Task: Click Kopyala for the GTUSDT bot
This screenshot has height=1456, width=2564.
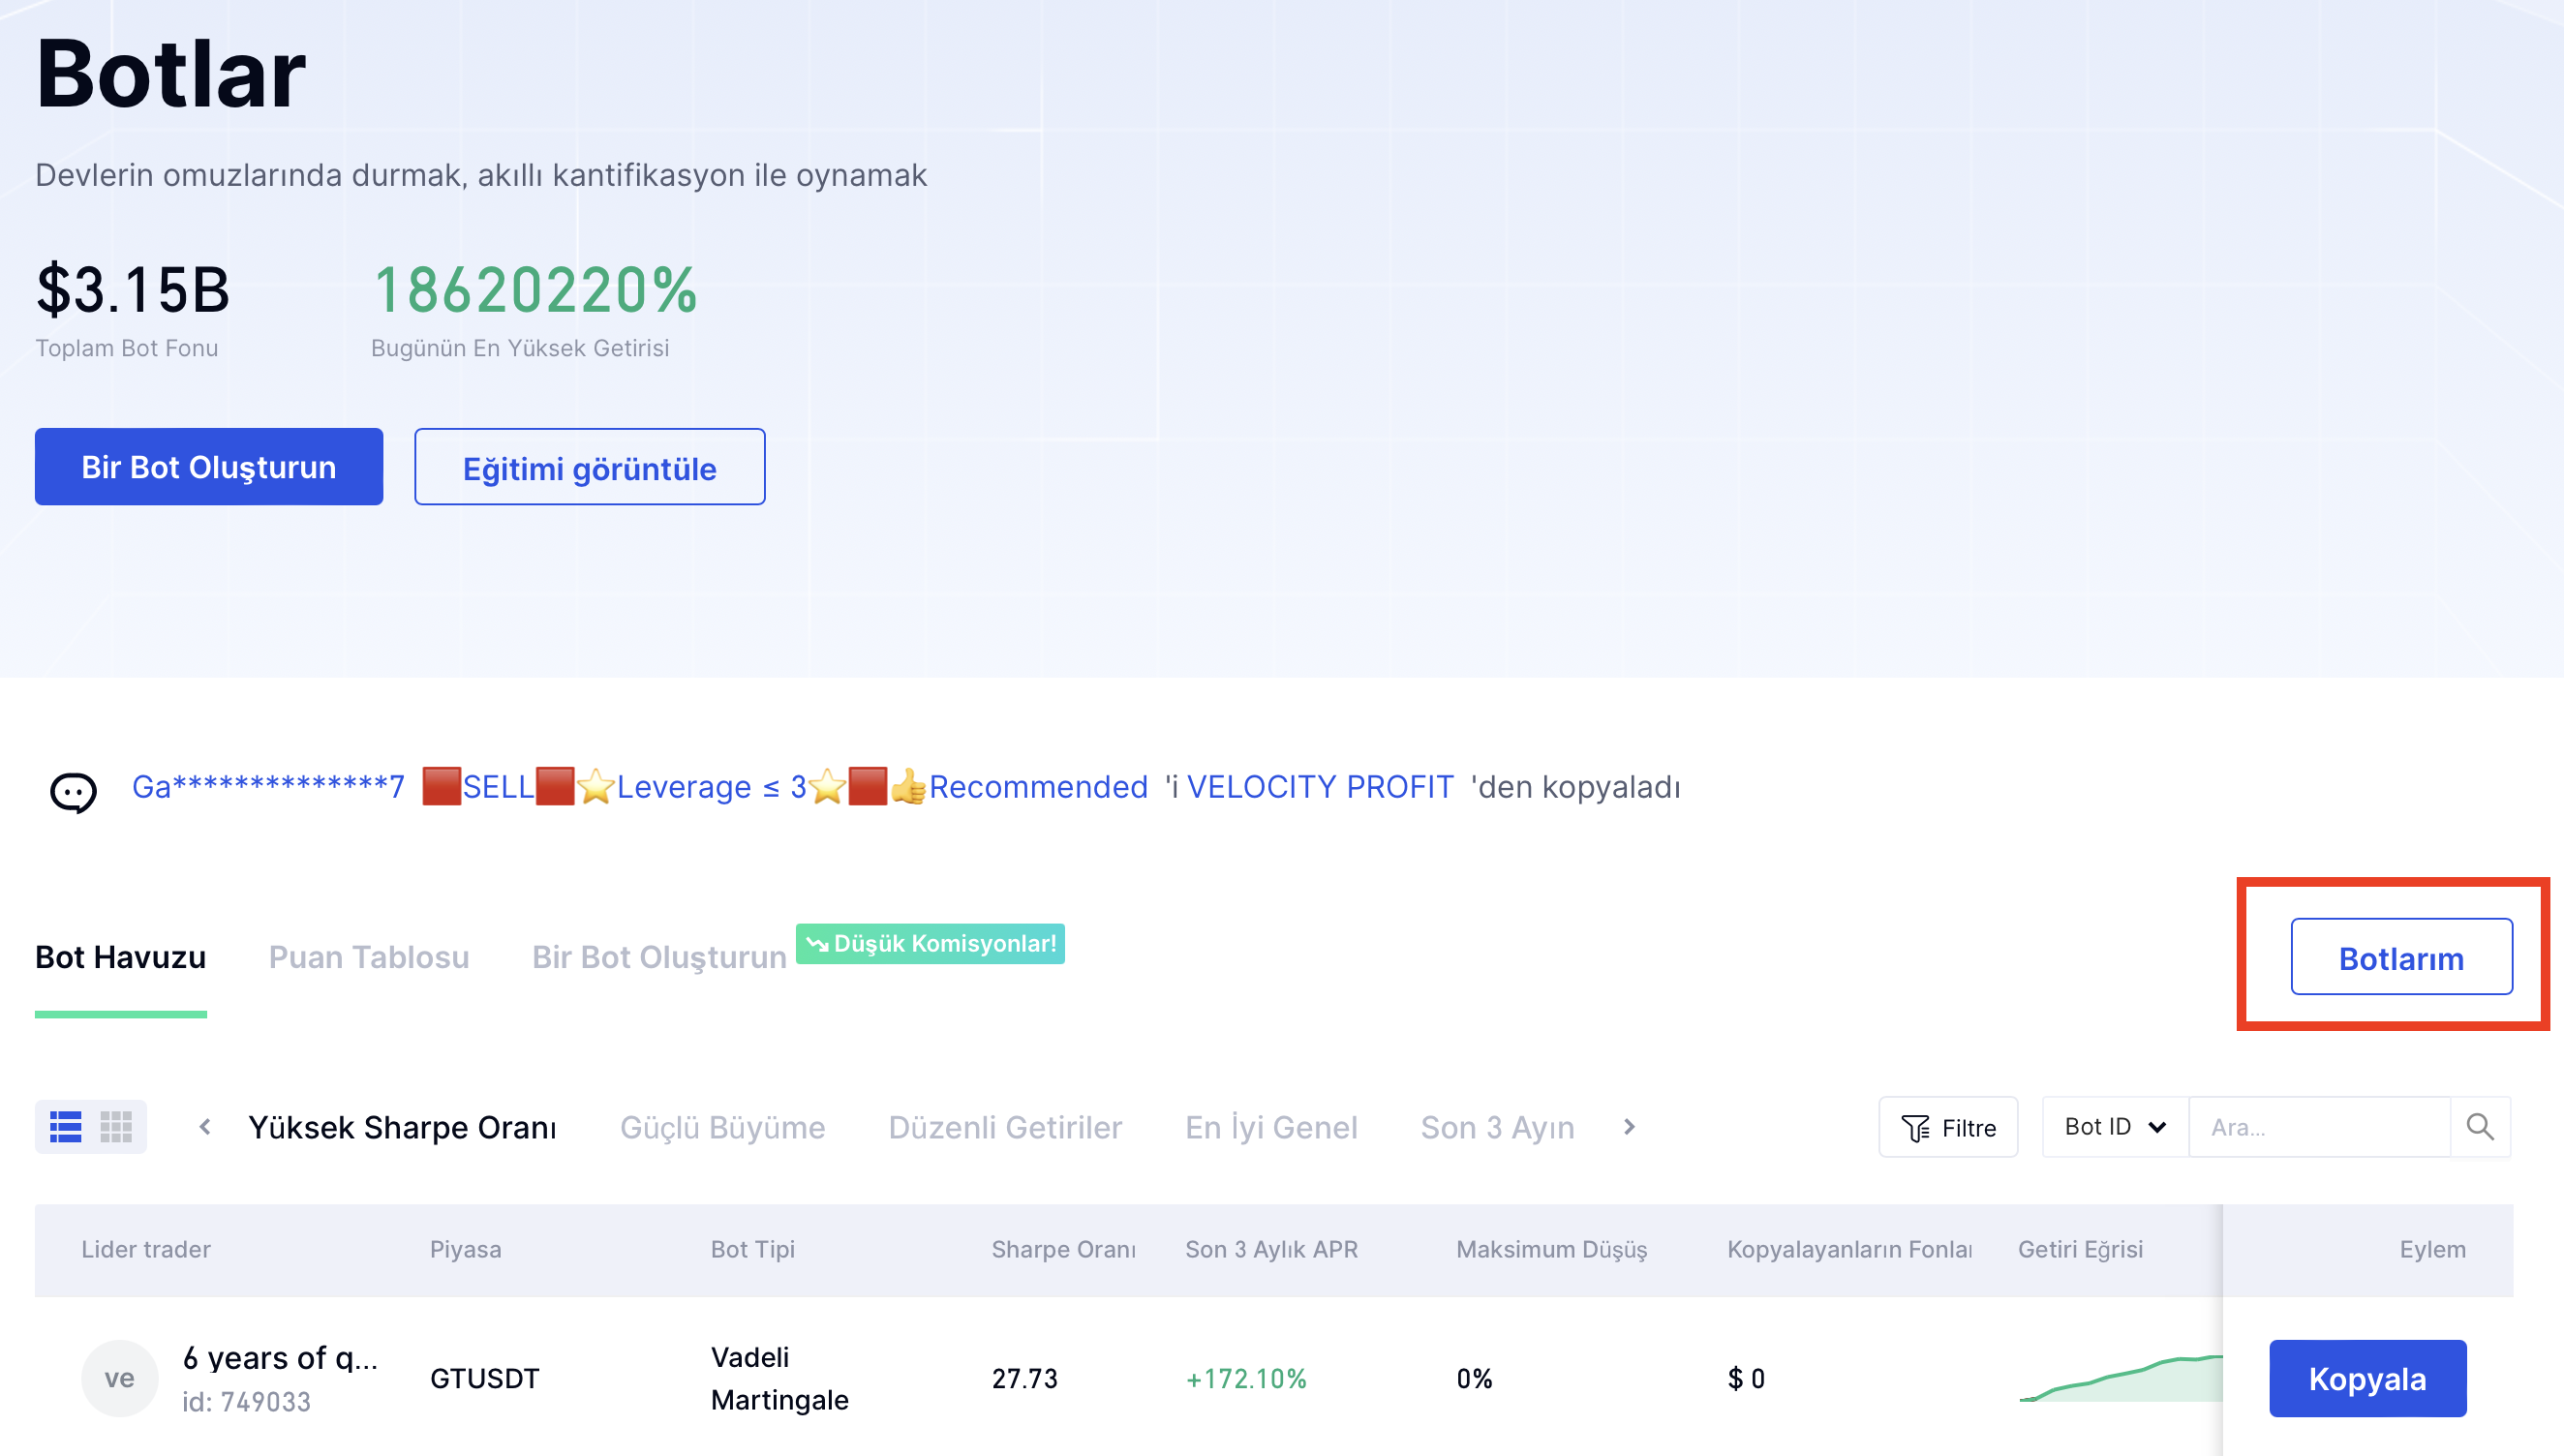Action: point(2366,1378)
